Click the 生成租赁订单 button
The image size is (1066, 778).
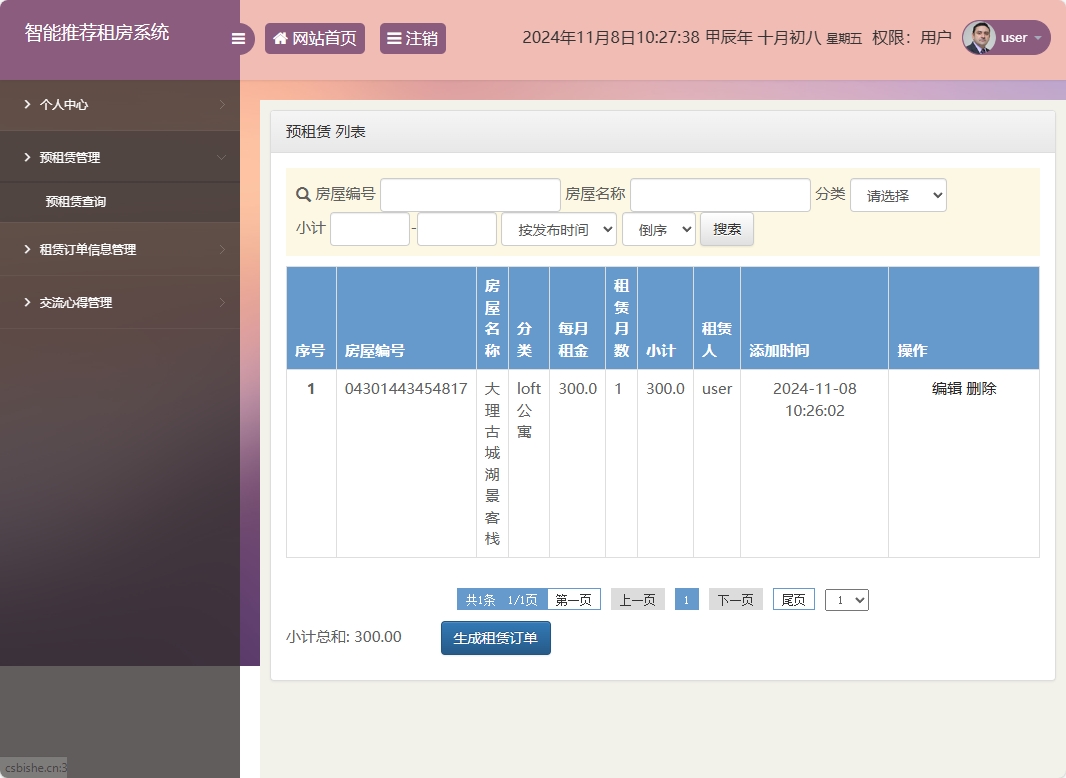495,637
